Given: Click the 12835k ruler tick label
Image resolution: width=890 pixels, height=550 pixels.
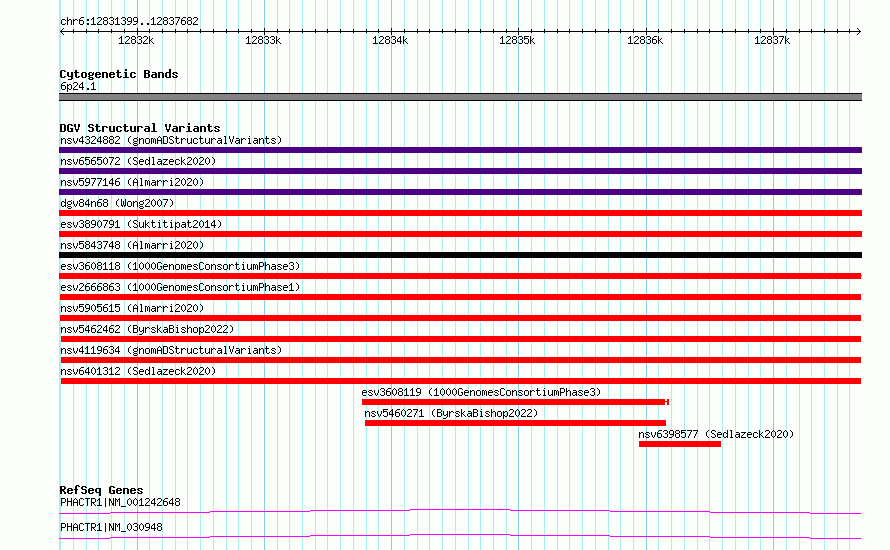Looking at the screenshot, I should coord(517,40).
